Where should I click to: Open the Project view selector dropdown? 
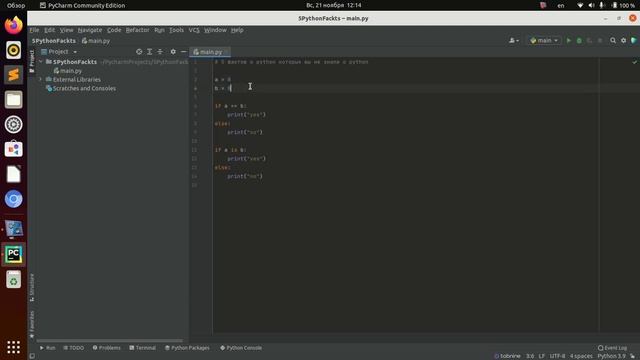59,52
